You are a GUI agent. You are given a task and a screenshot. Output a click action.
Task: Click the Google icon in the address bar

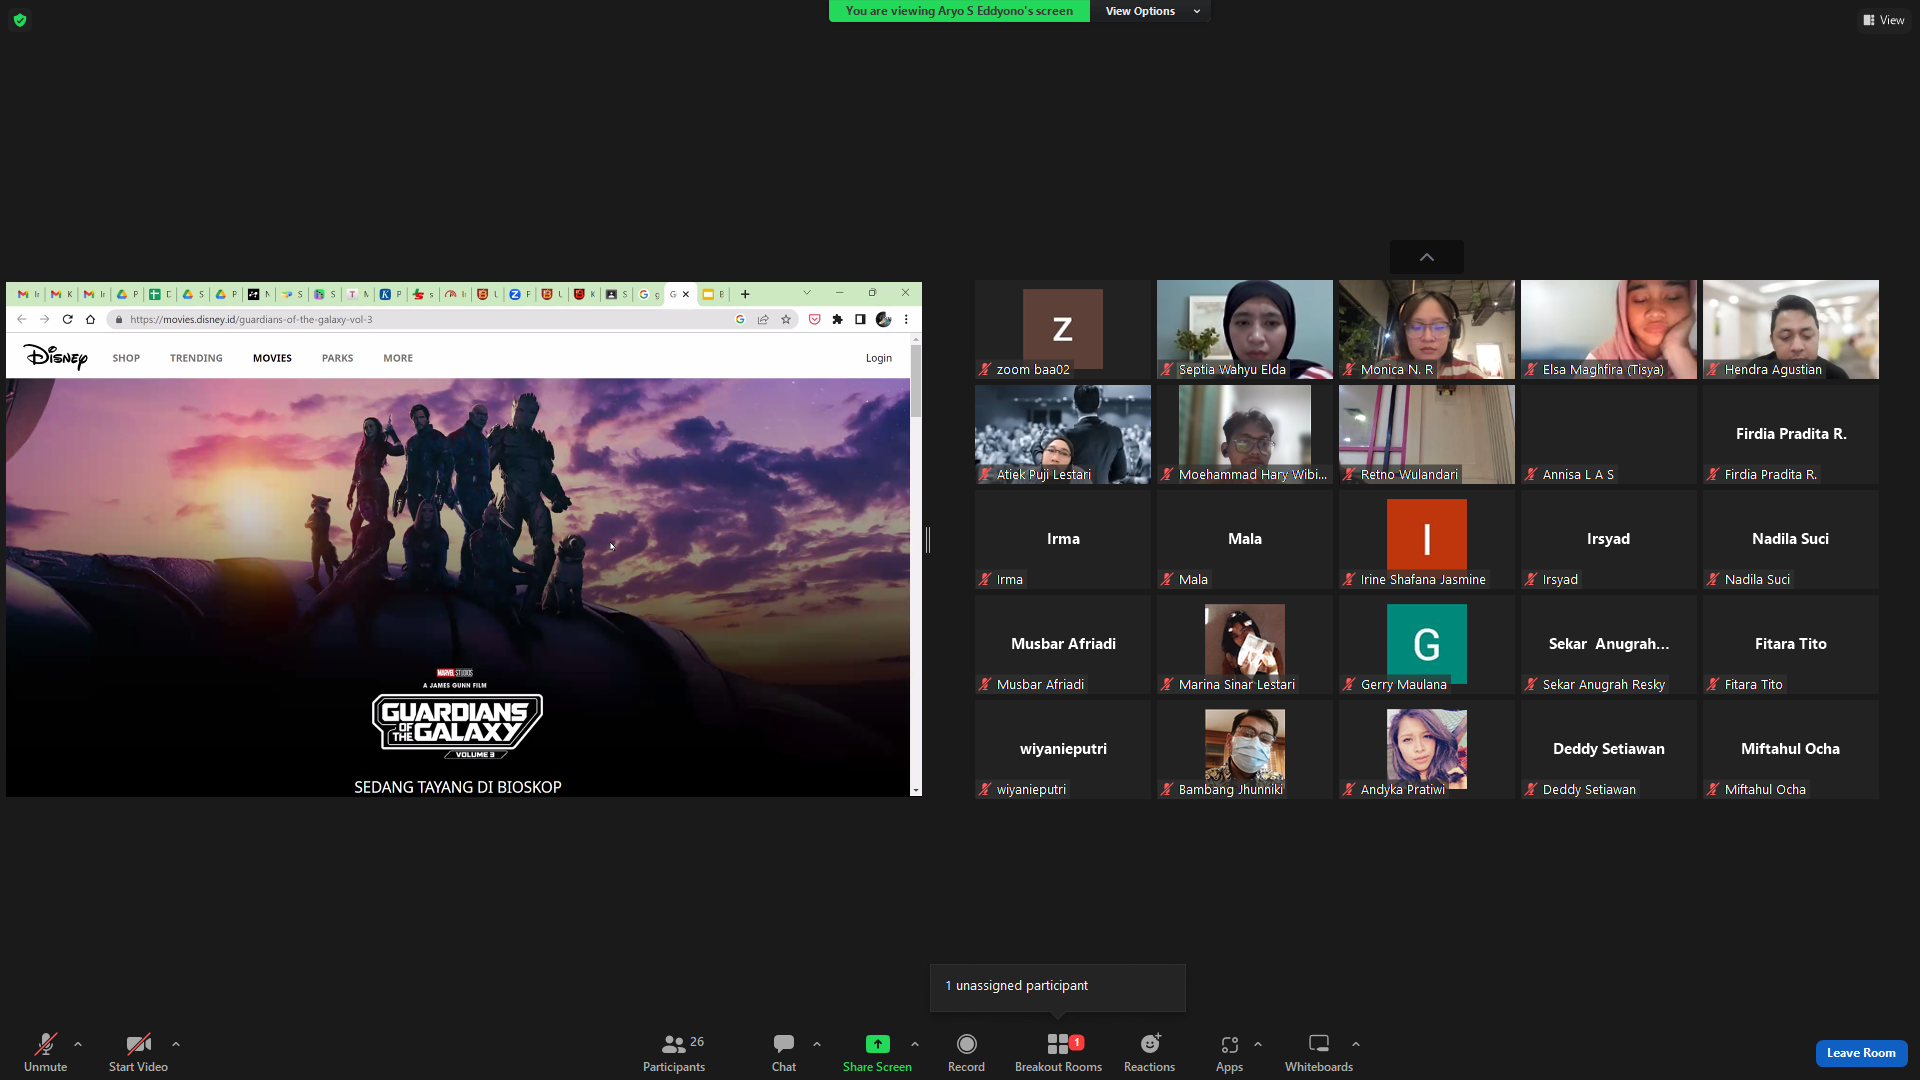[740, 320]
